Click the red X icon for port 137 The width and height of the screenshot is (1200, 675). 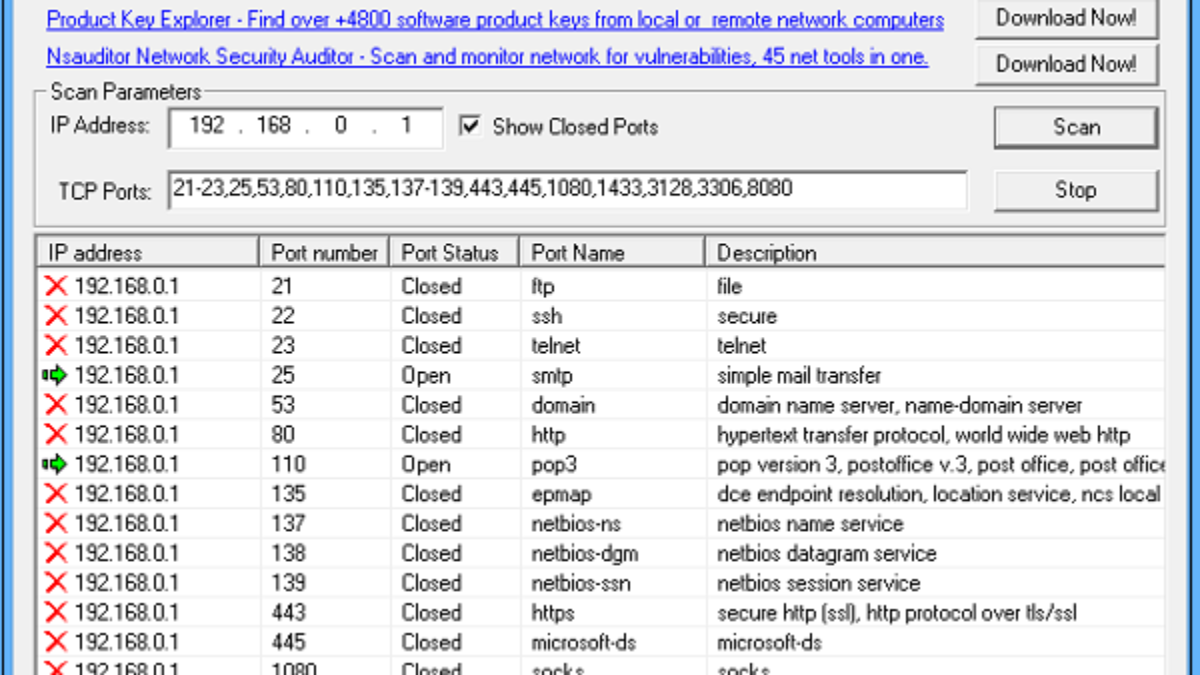[x=56, y=524]
